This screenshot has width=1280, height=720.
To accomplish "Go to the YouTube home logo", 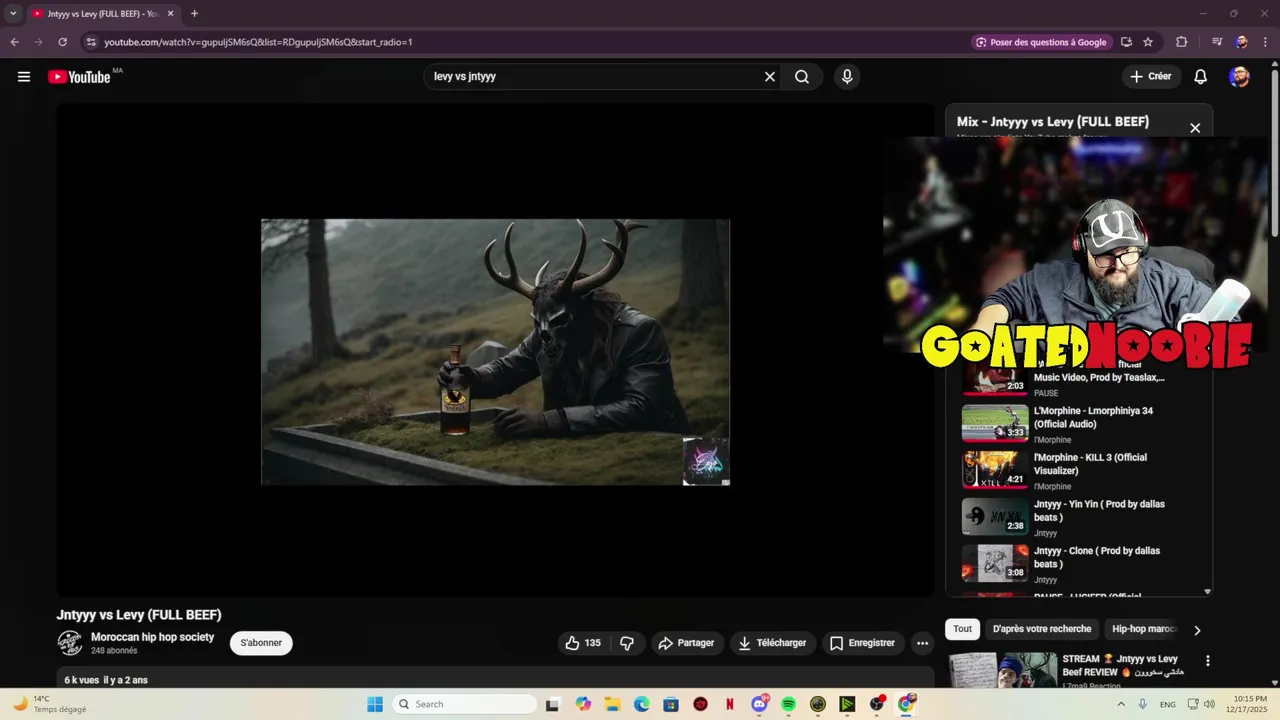I will pyautogui.click(x=79, y=77).
